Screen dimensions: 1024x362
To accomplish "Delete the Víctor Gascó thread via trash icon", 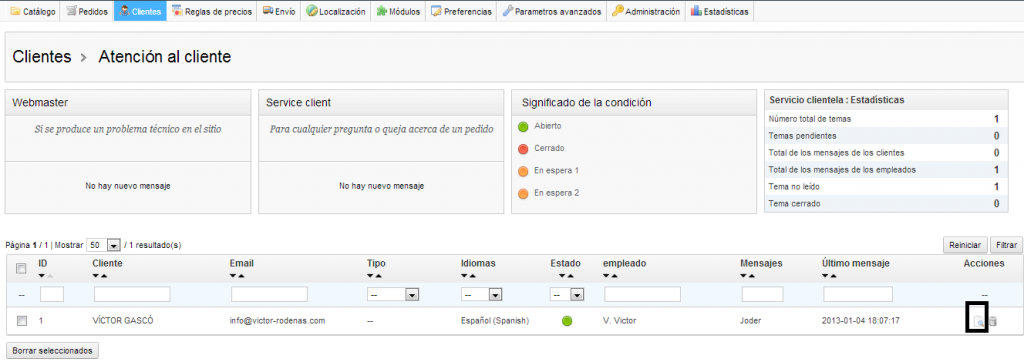I will coord(993,321).
